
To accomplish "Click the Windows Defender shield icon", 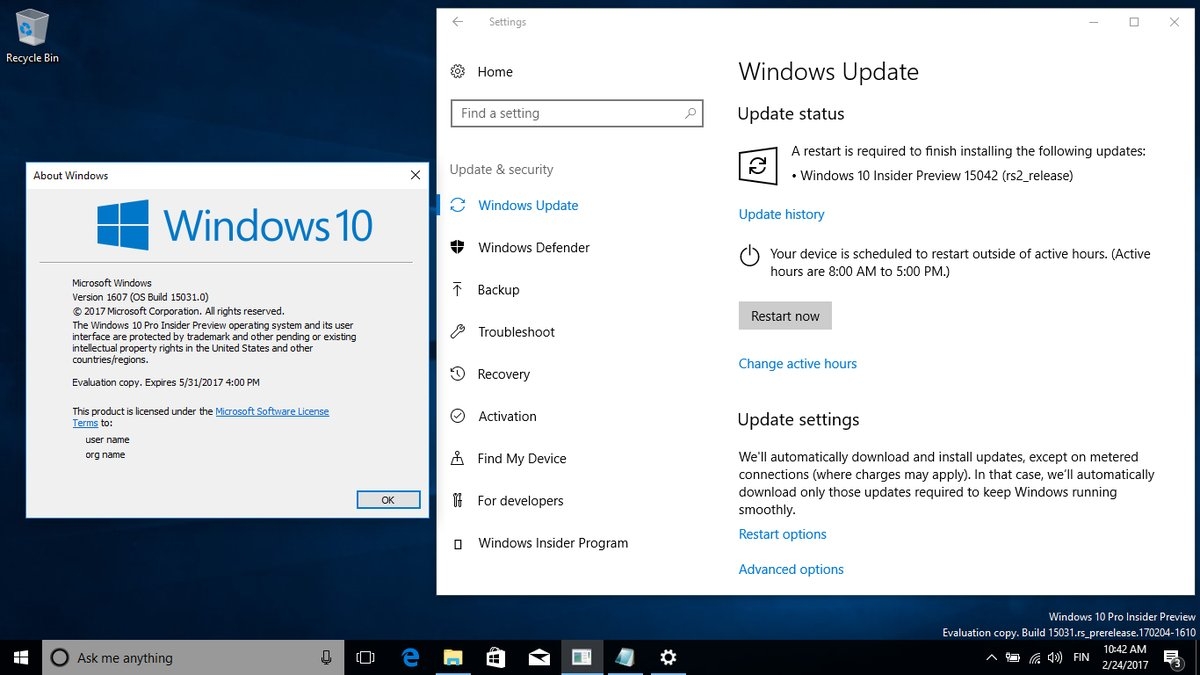I will 457,247.
